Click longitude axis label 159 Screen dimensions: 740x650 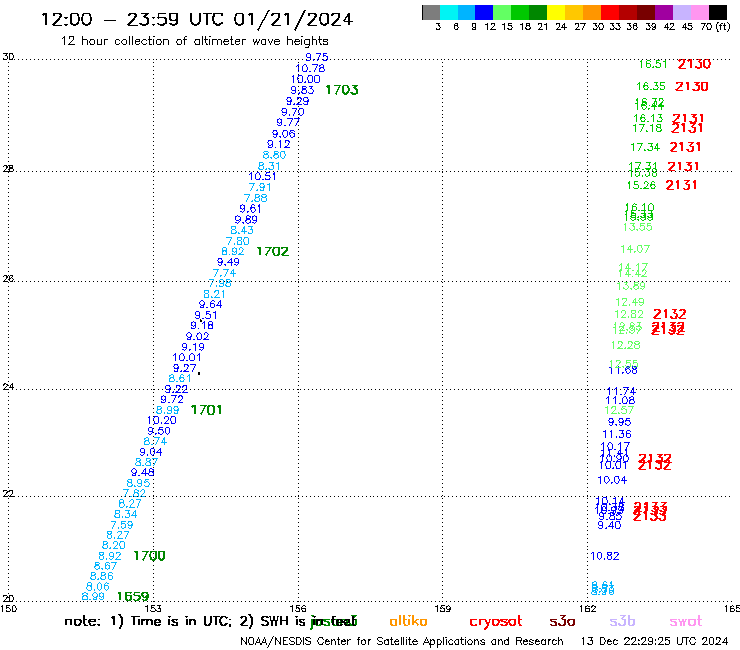[x=442, y=608]
